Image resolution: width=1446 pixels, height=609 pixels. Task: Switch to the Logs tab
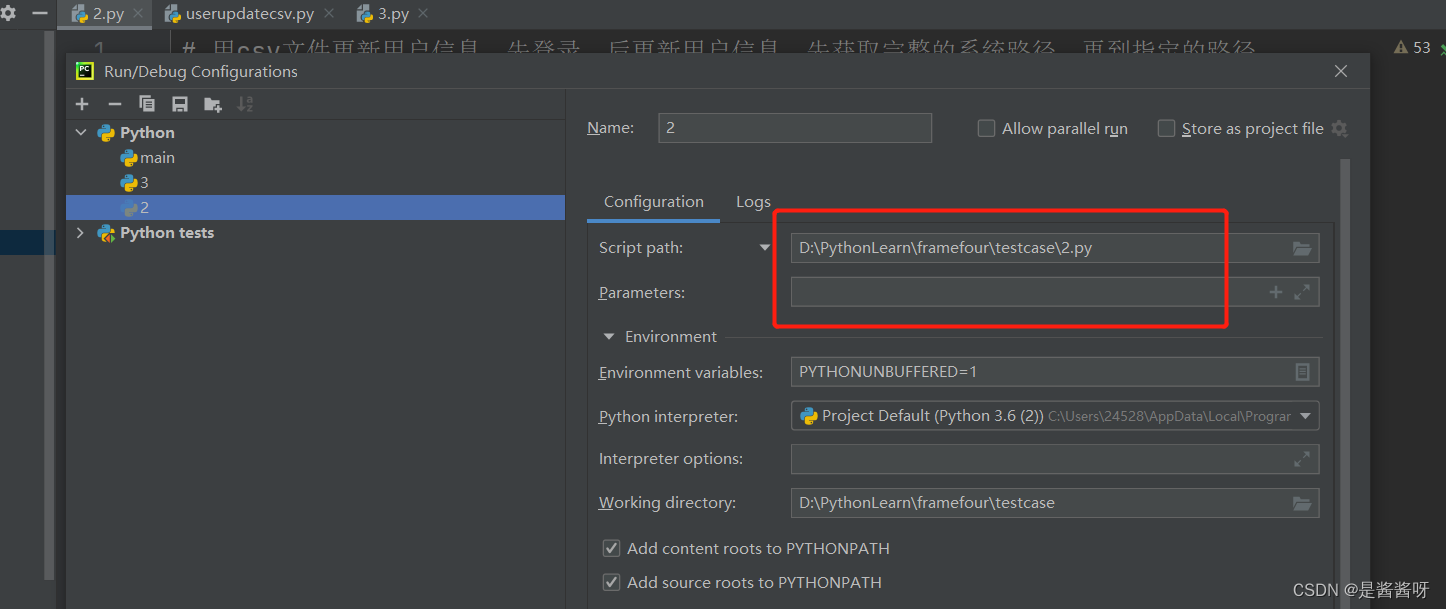coord(753,202)
